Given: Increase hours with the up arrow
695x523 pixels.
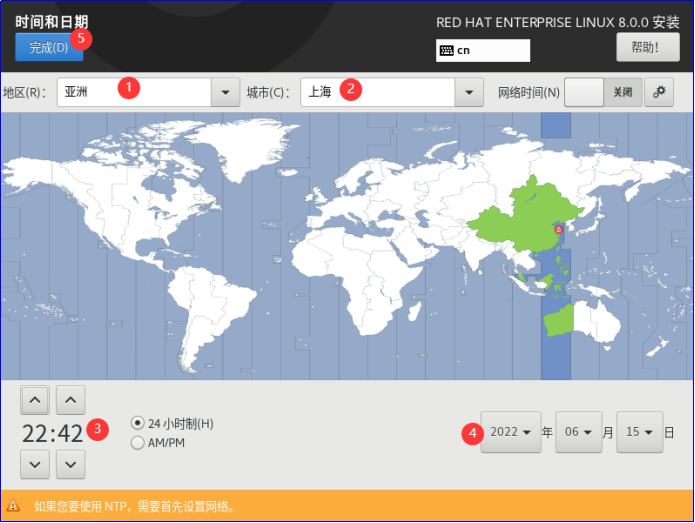Looking at the screenshot, I should click(x=35, y=400).
